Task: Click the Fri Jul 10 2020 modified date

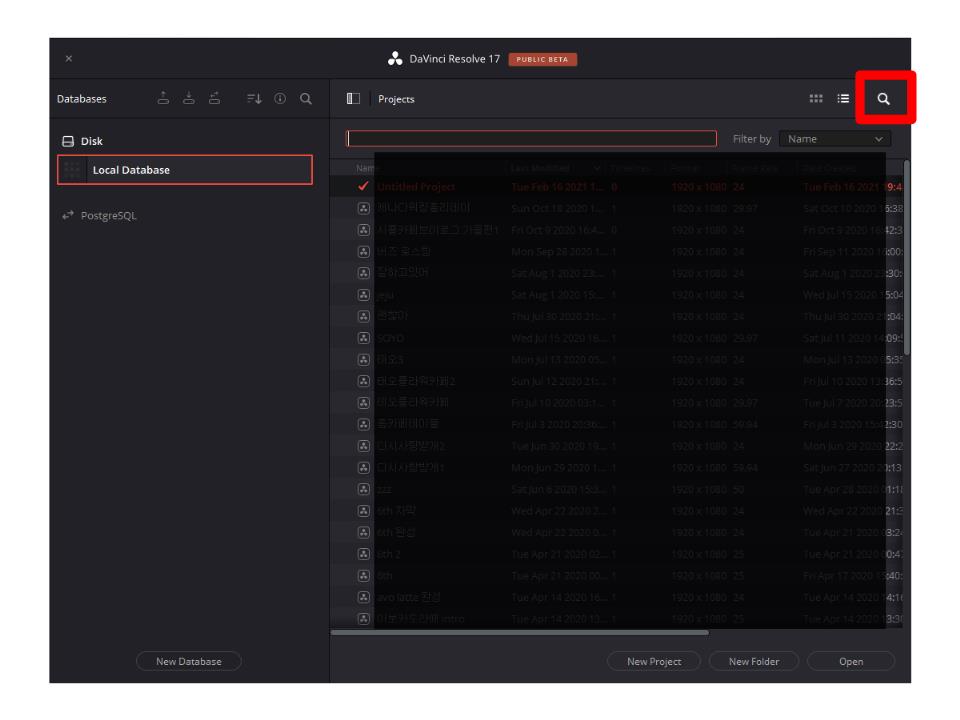Action: click(560, 403)
